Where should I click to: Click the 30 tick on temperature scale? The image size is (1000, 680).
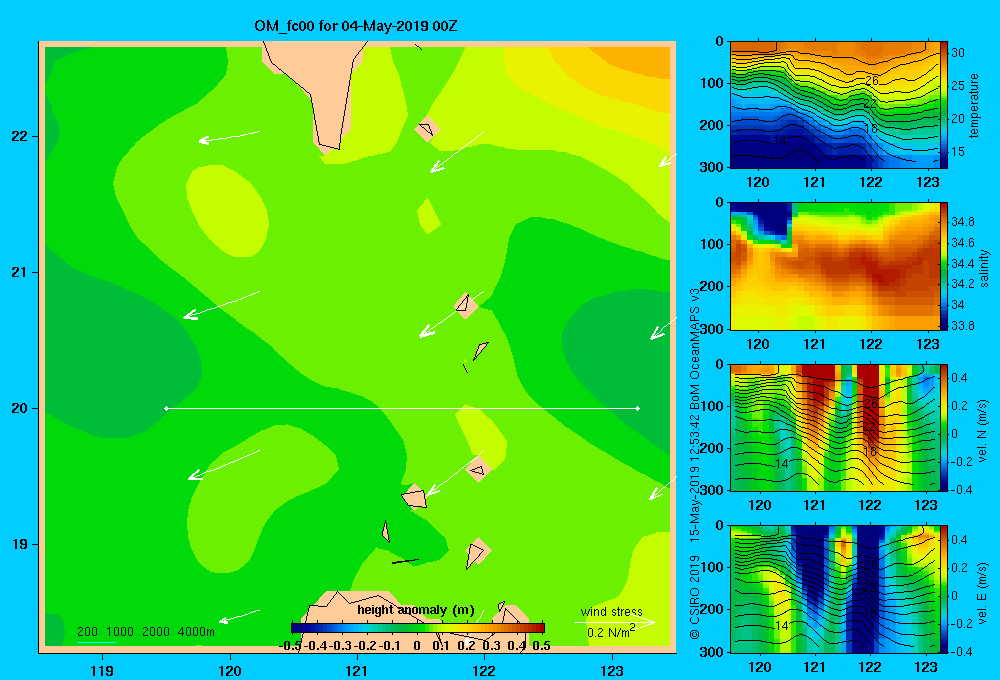[x=958, y=53]
